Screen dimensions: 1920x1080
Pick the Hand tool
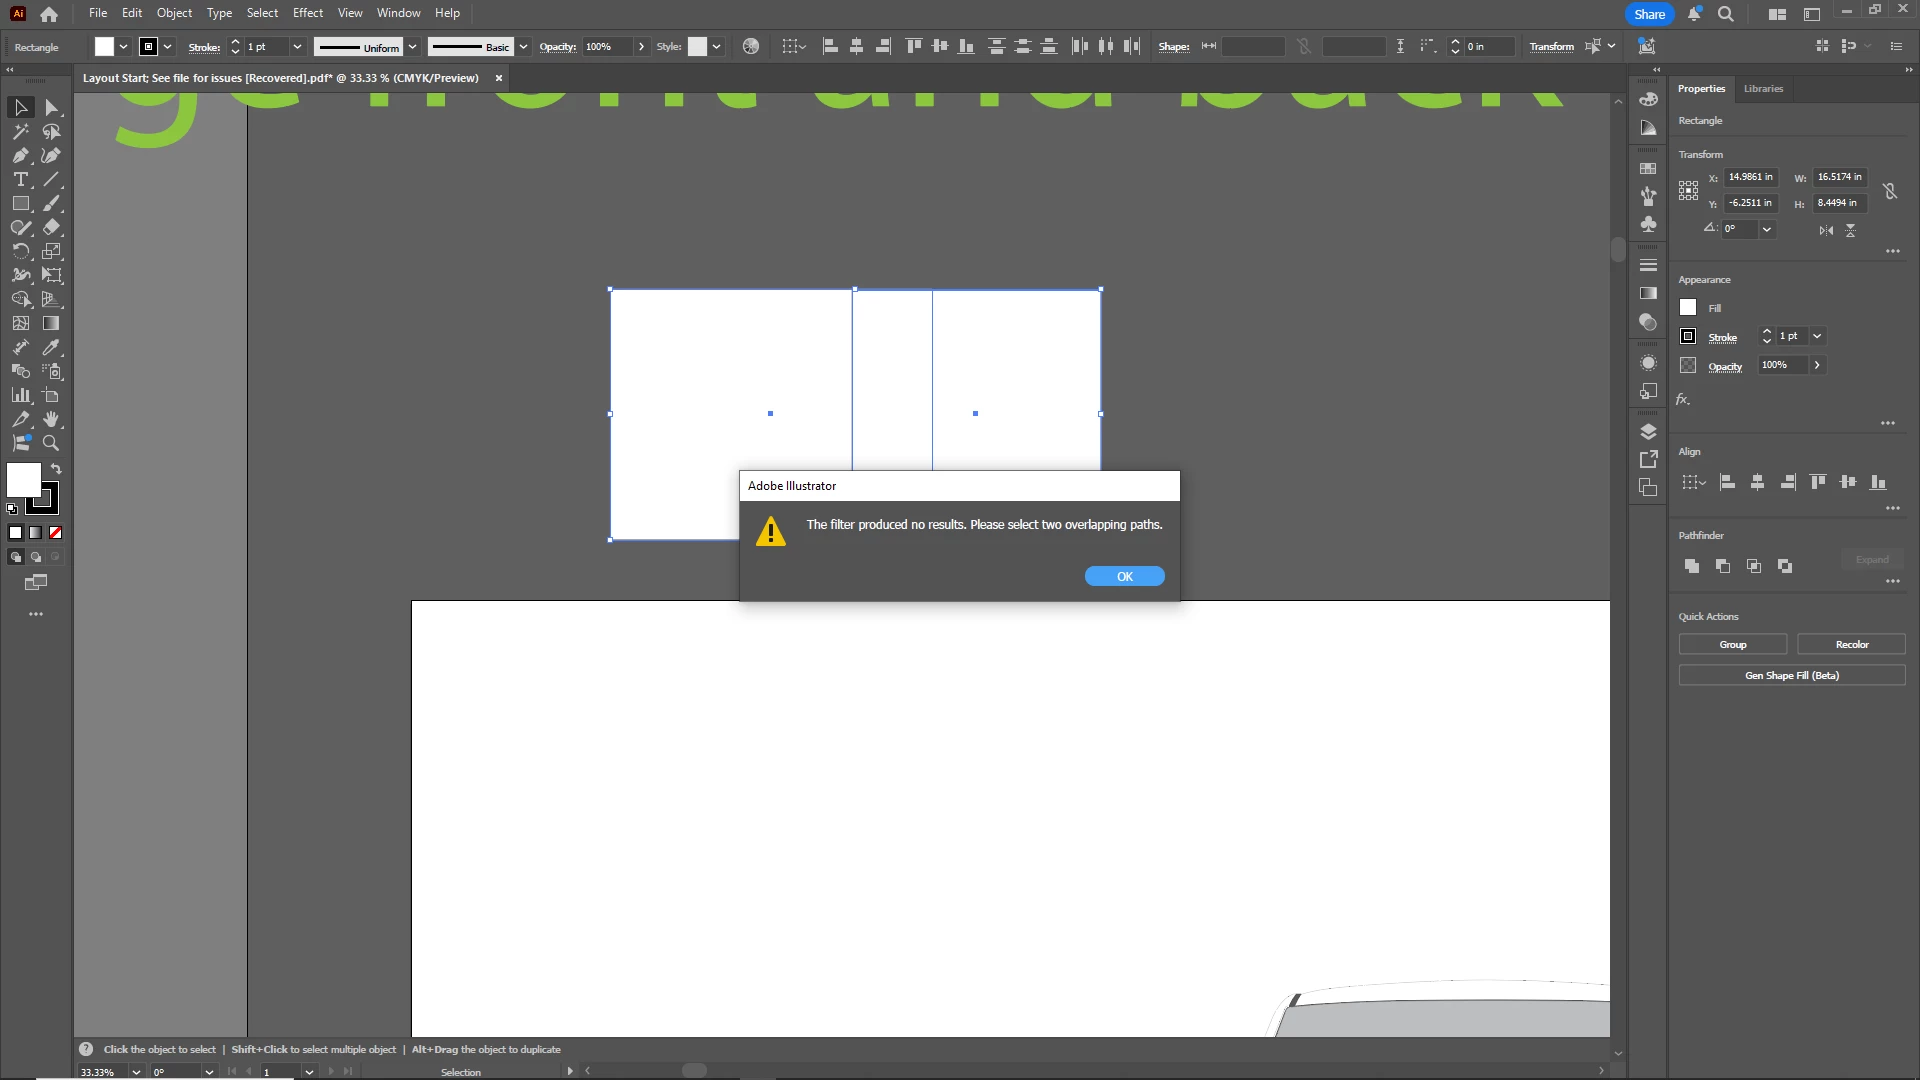click(51, 419)
